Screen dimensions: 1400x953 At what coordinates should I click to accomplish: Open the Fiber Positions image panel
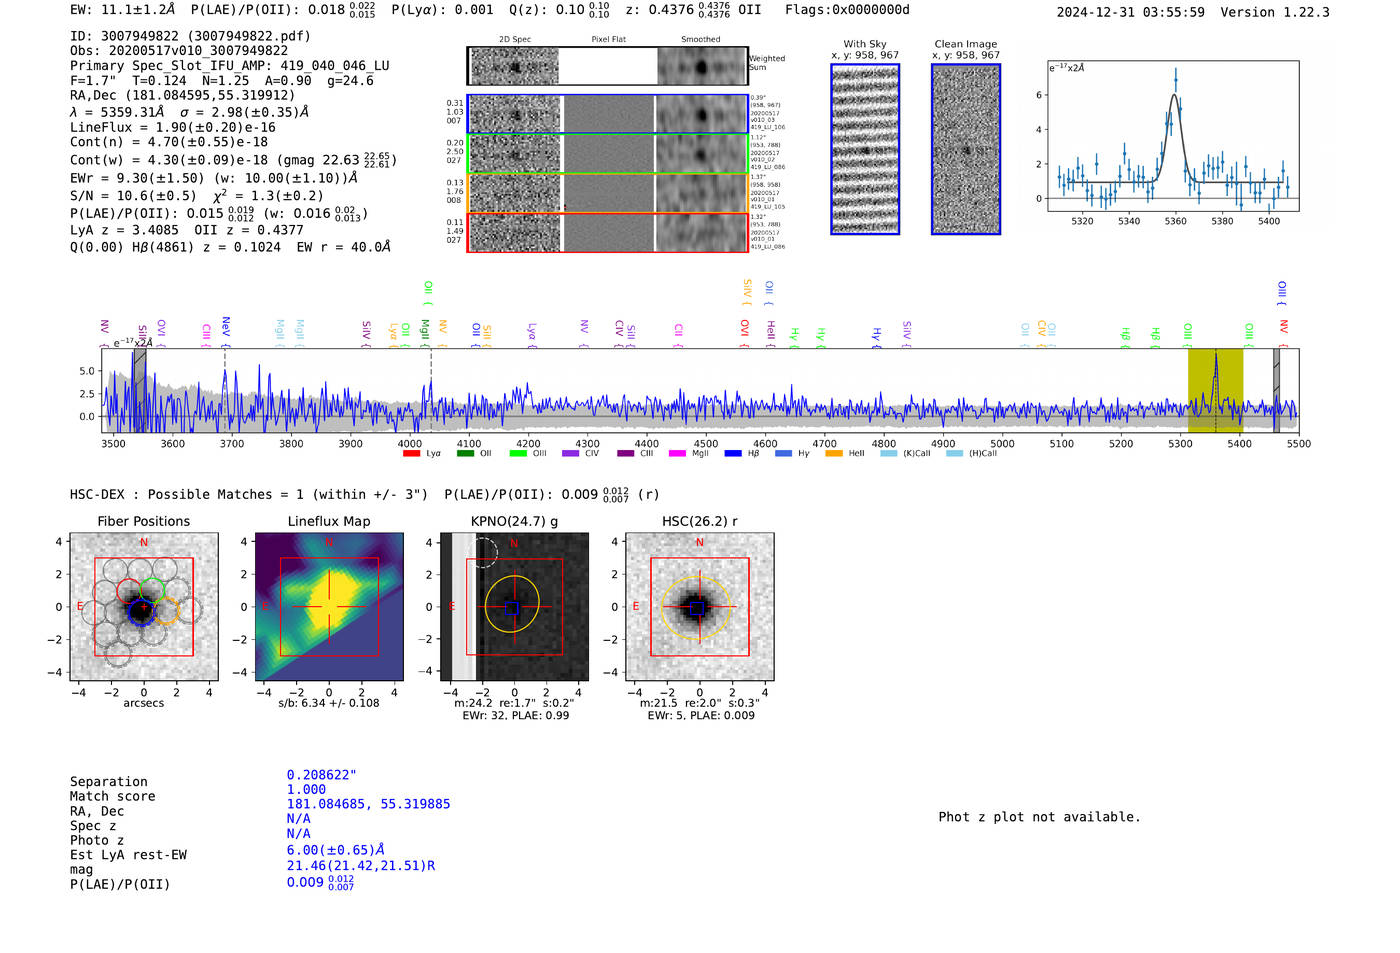click(144, 607)
